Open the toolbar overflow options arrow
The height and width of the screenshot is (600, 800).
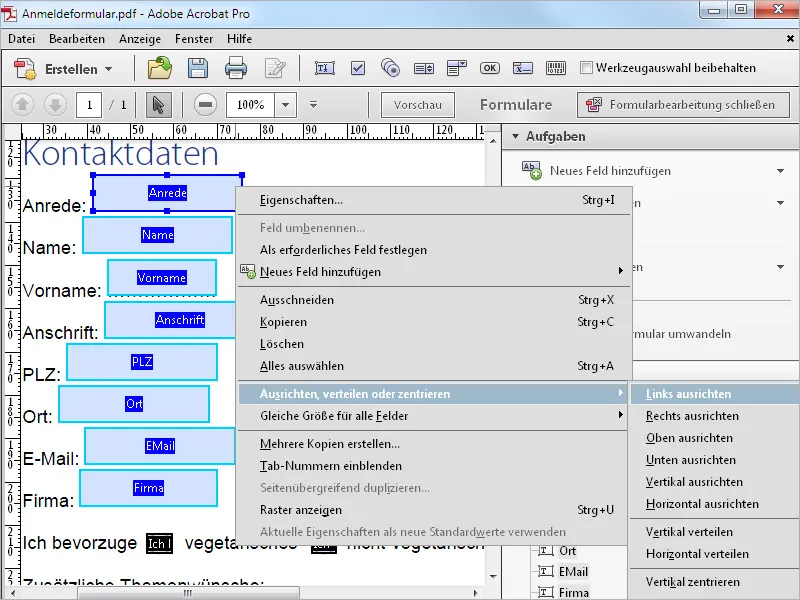(313, 105)
